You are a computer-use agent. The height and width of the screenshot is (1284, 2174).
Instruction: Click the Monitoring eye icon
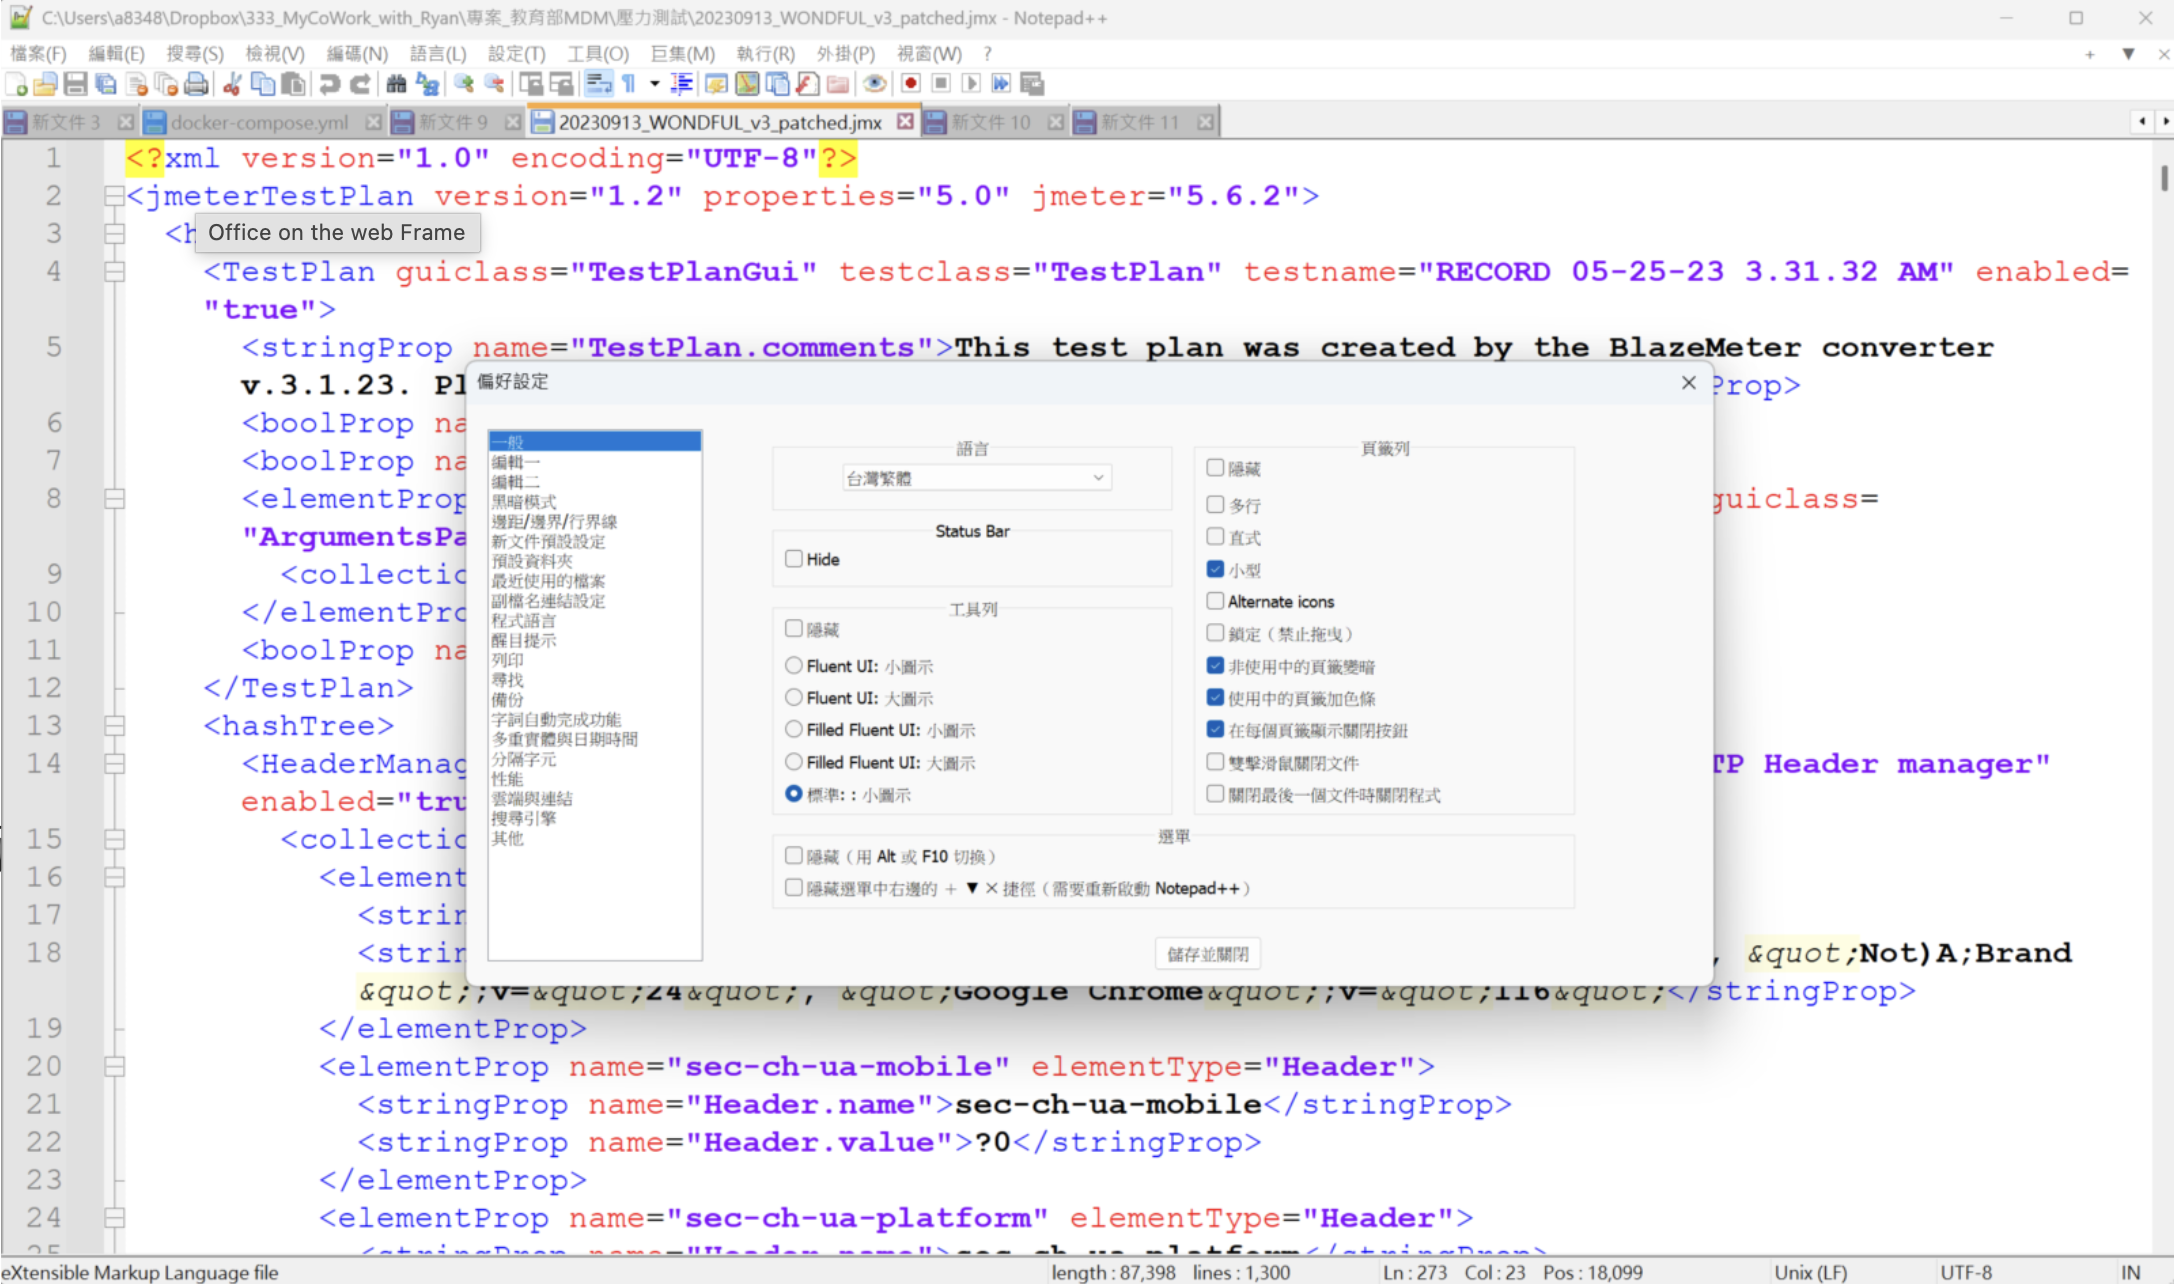tap(874, 84)
